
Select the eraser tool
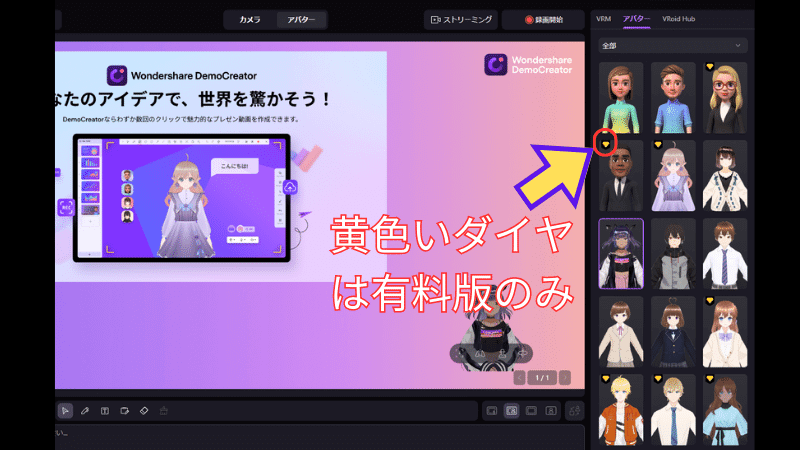point(144,411)
